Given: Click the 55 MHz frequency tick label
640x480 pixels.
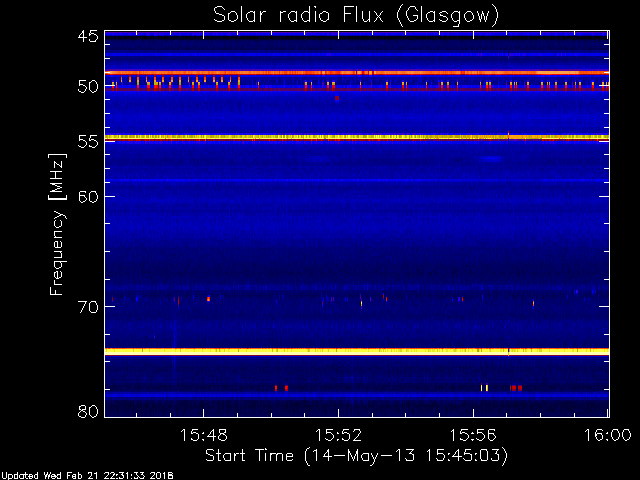Looking at the screenshot, I should [88, 142].
